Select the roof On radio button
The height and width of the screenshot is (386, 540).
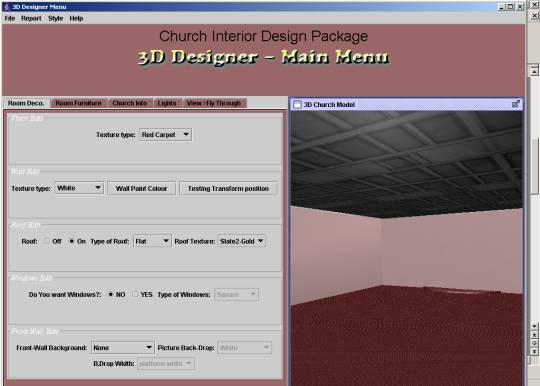coord(72,241)
